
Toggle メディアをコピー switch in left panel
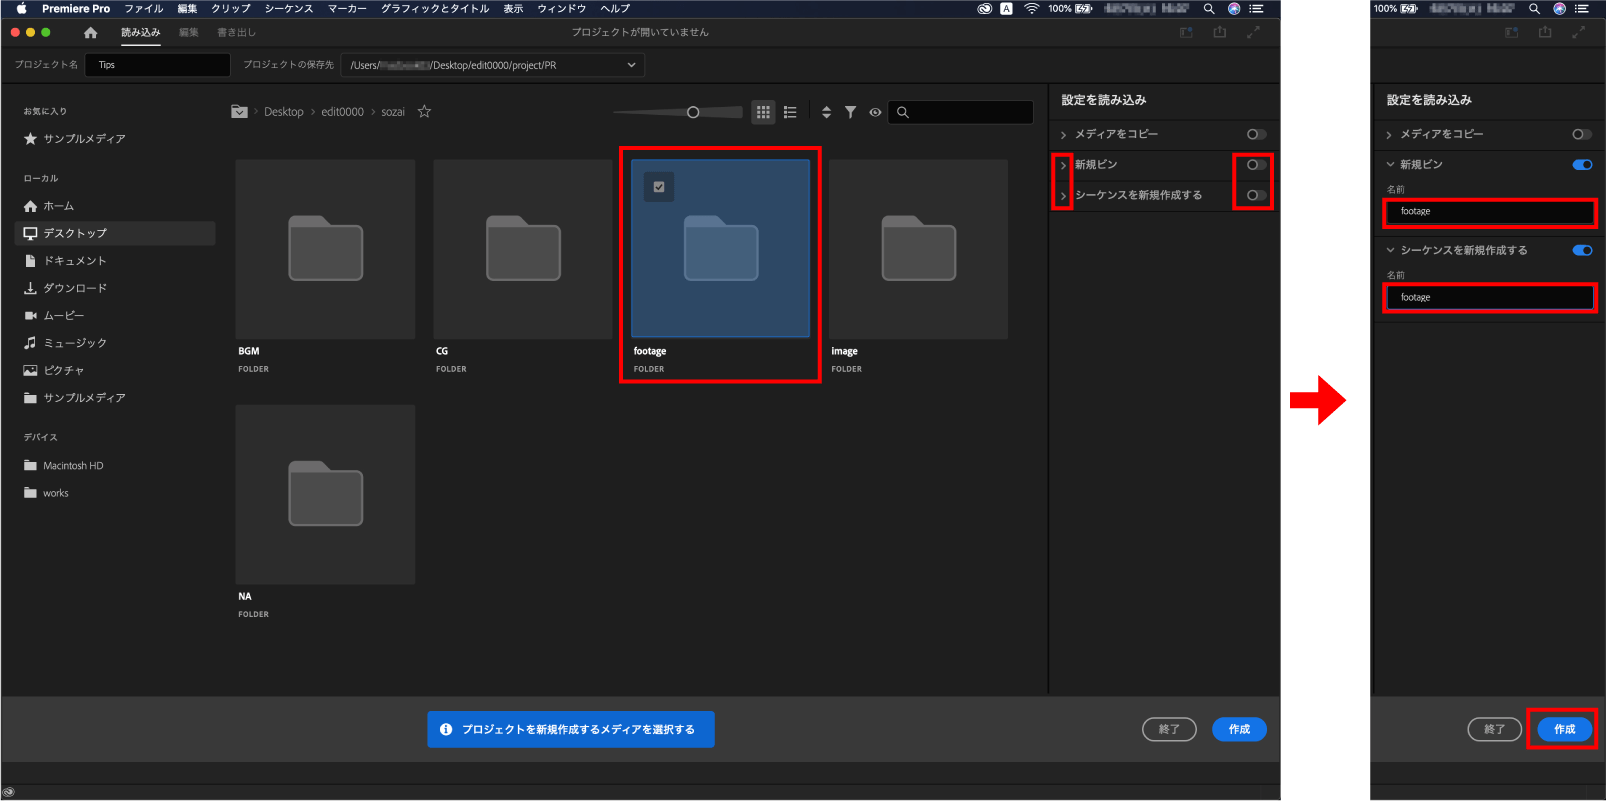tap(1257, 134)
